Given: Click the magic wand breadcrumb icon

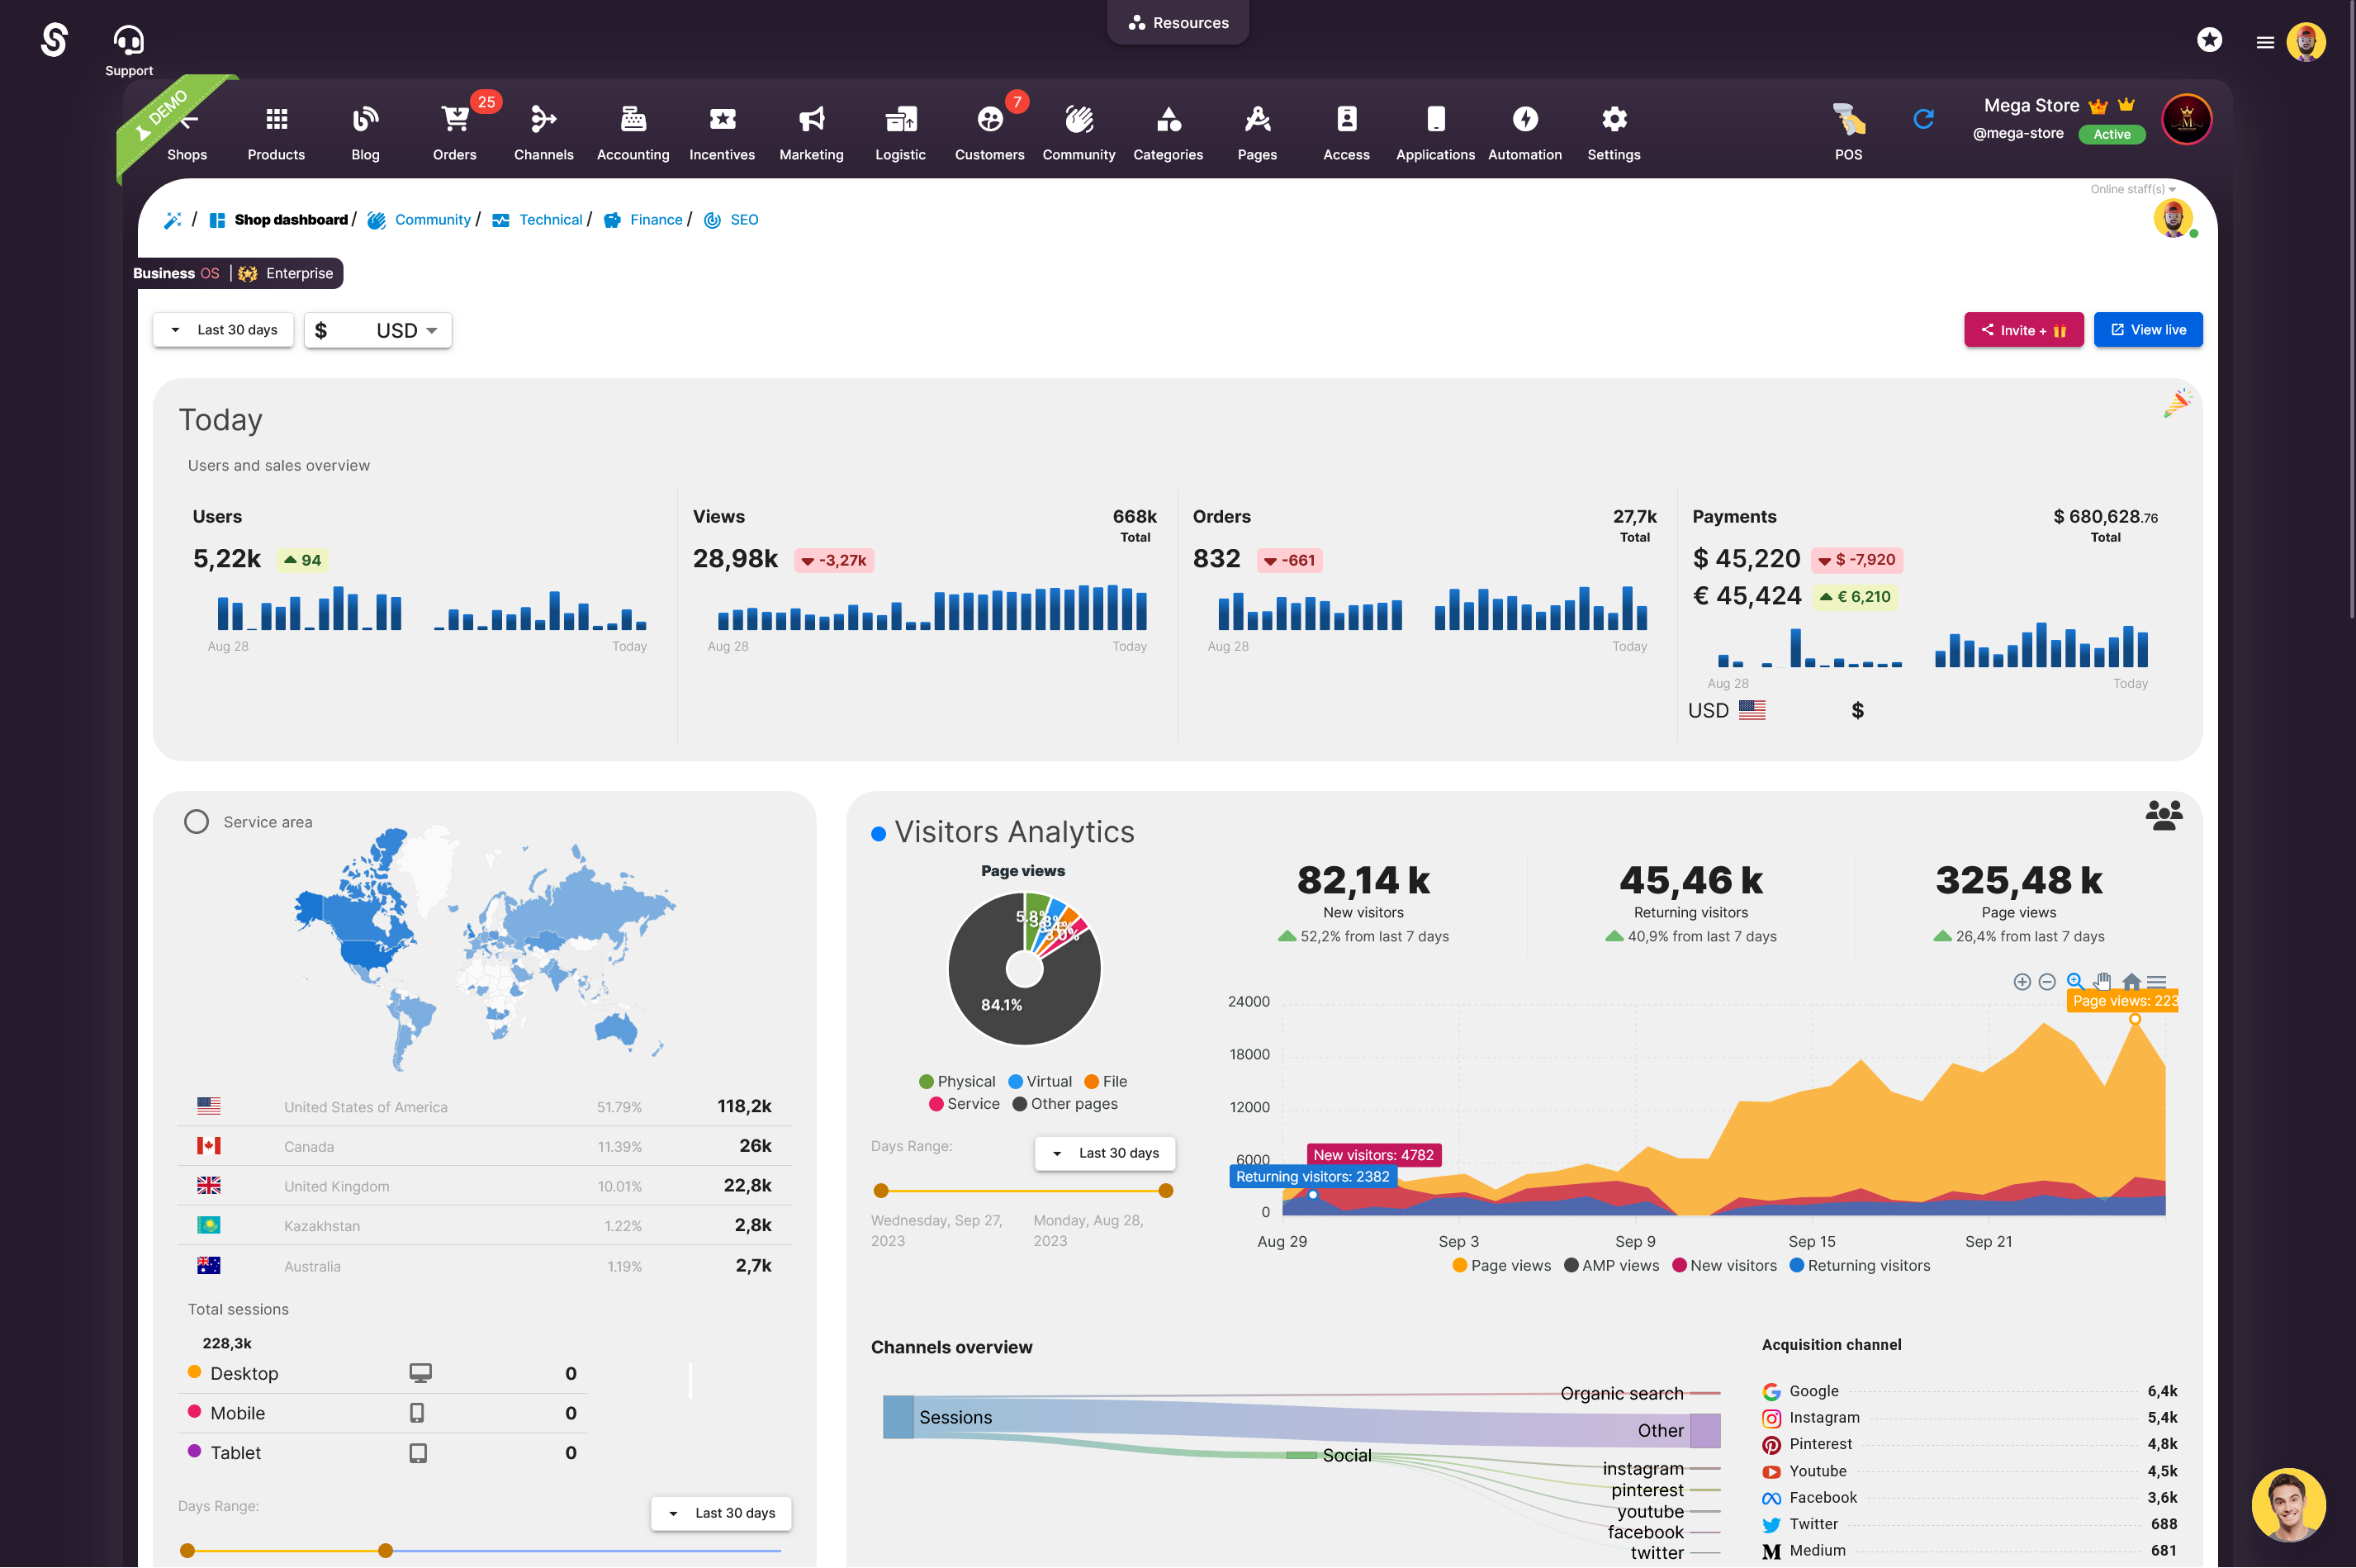Looking at the screenshot, I should tap(172, 219).
